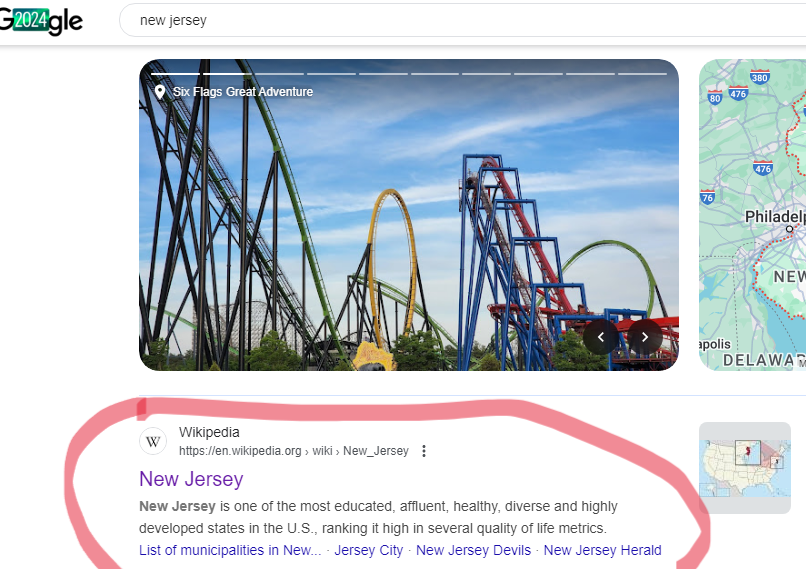This screenshot has height=569, width=806.
Task: Open the New Jersey Herald sitelink
Action: click(602, 550)
